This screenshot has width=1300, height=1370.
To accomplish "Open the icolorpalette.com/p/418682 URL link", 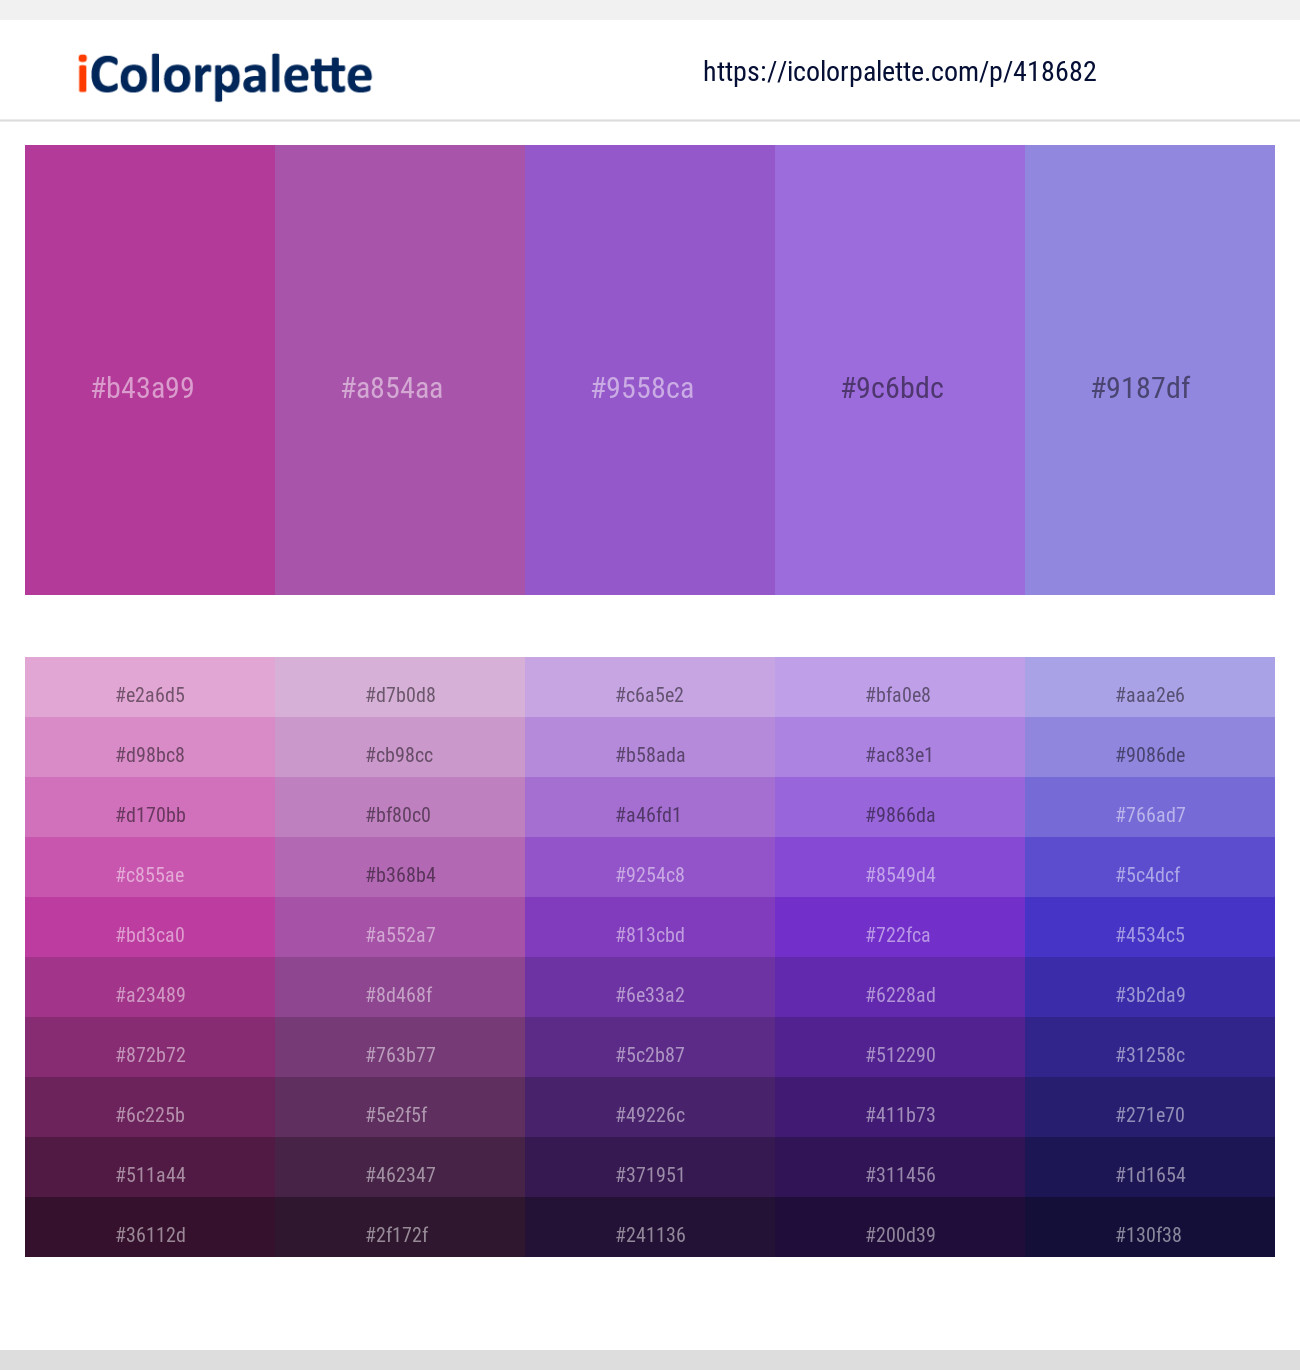I will pos(899,72).
